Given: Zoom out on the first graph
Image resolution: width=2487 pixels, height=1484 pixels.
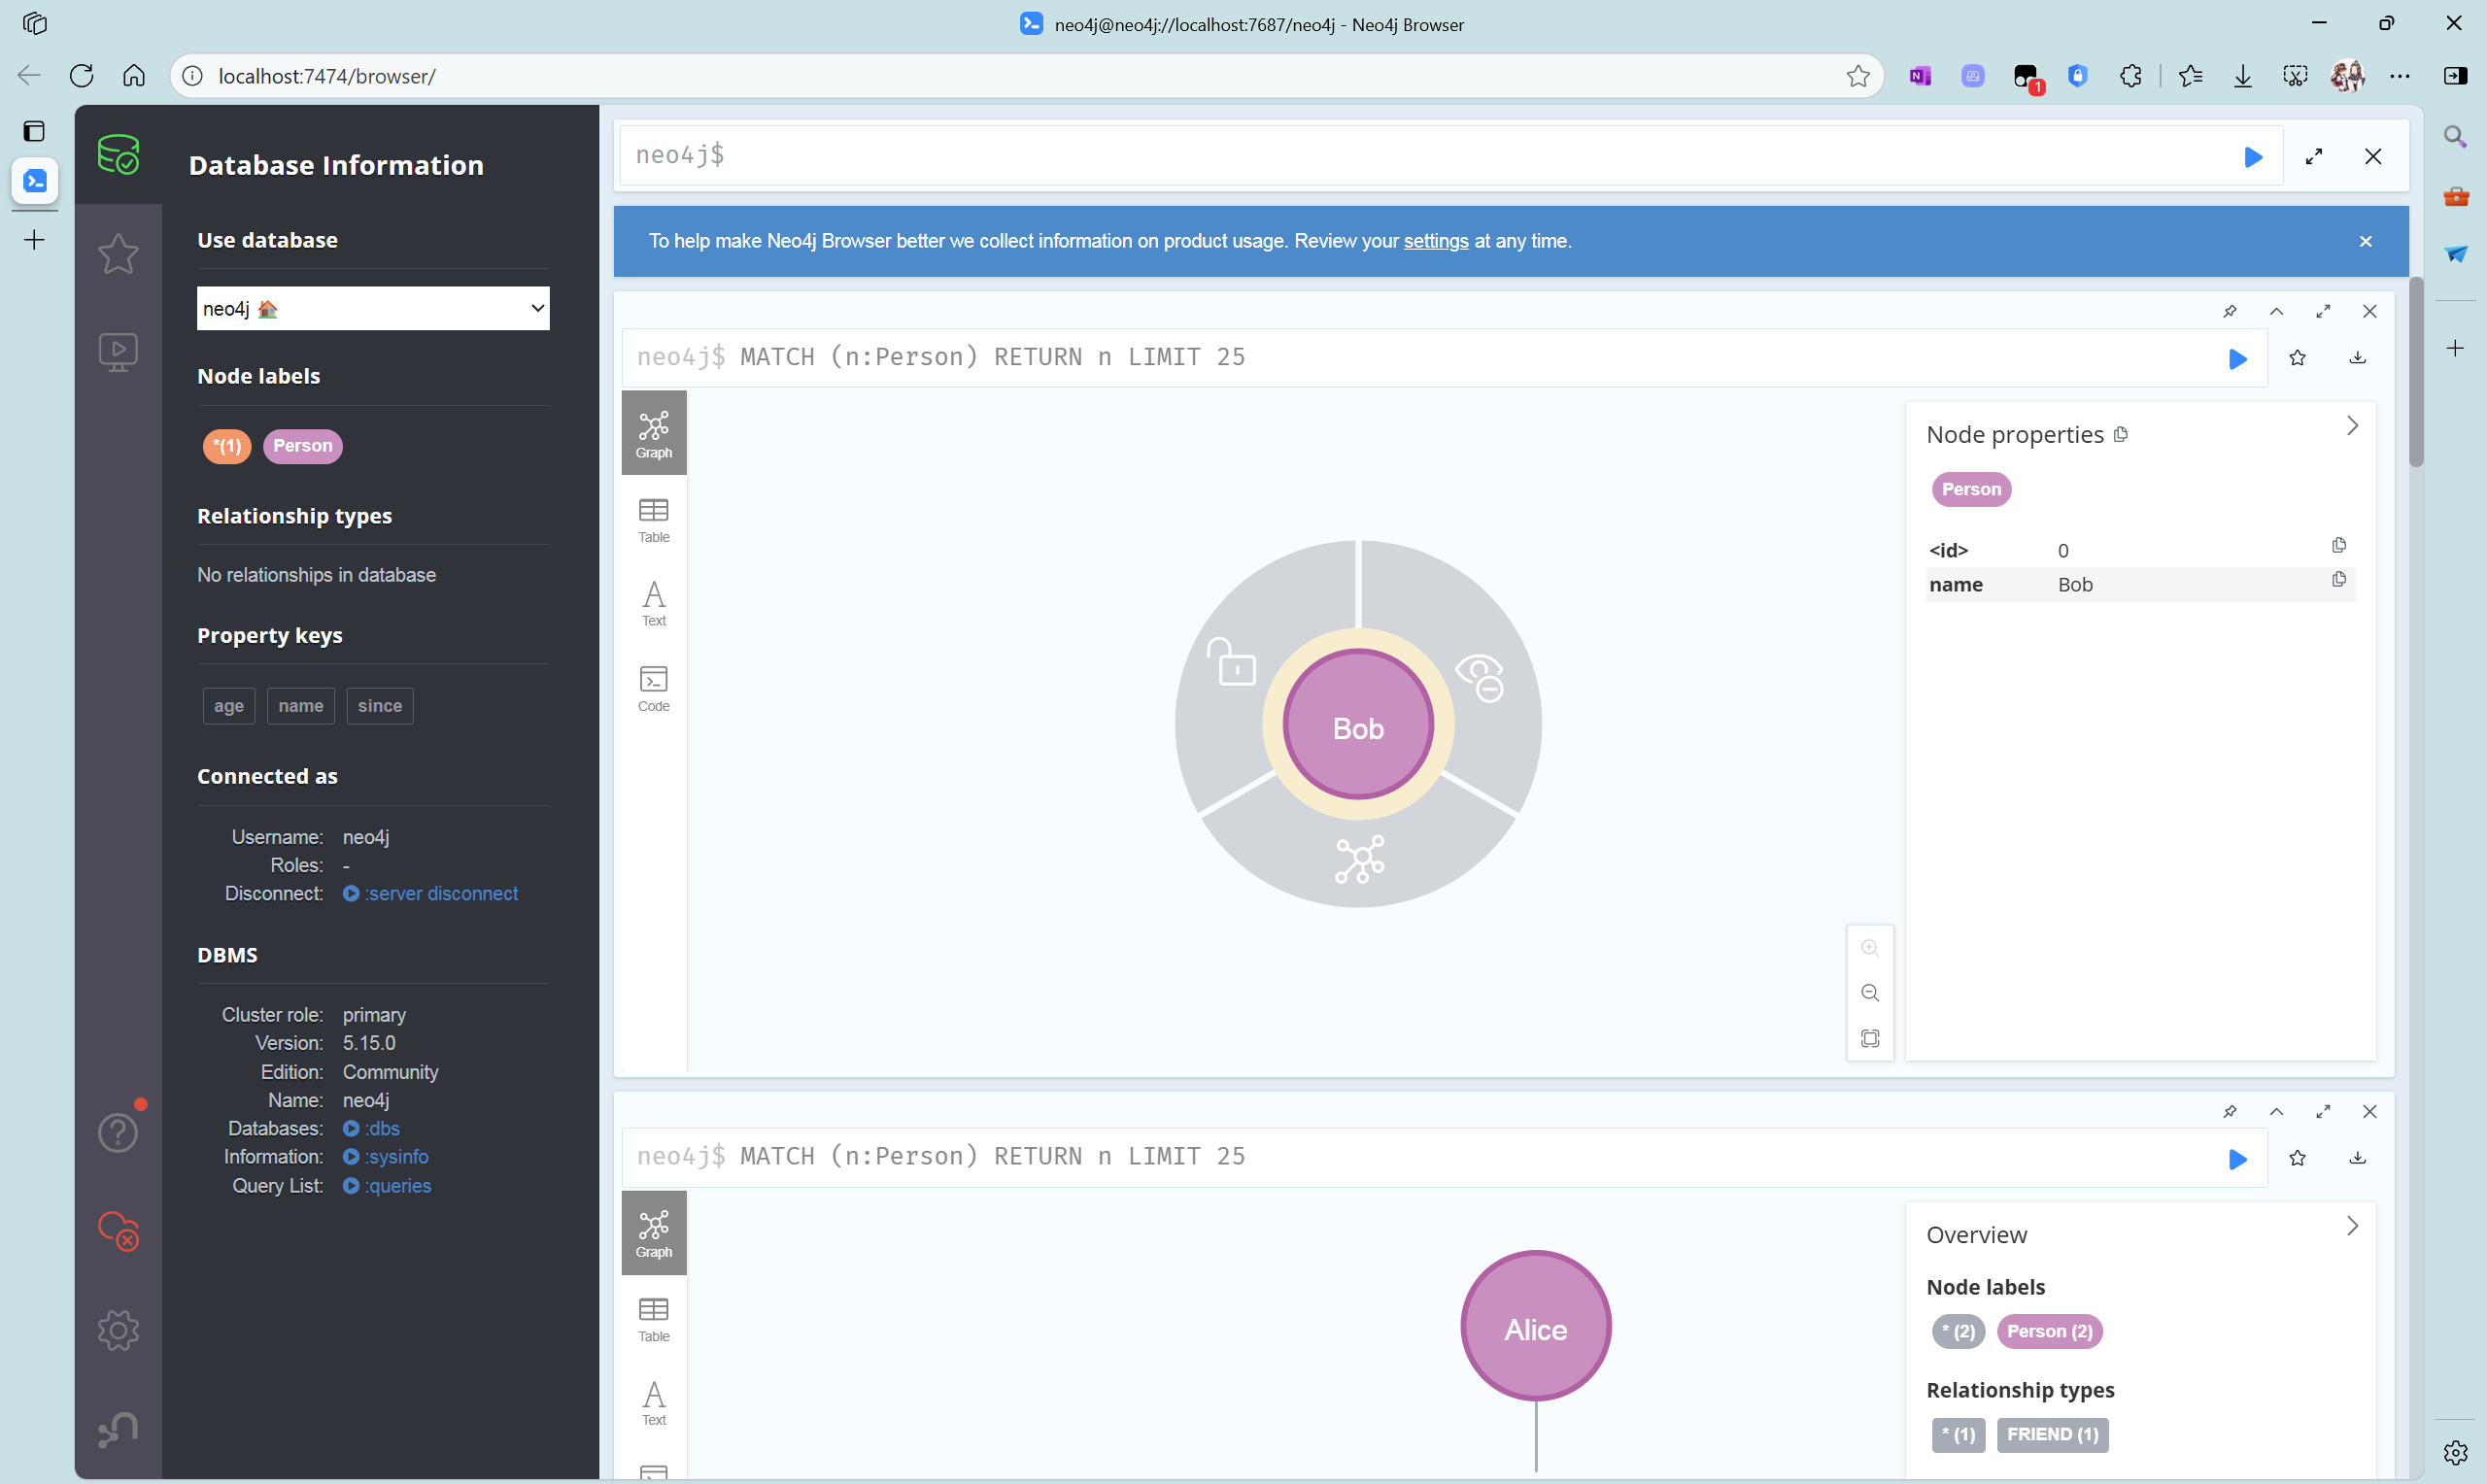Looking at the screenshot, I should [x=1870, y=993].
